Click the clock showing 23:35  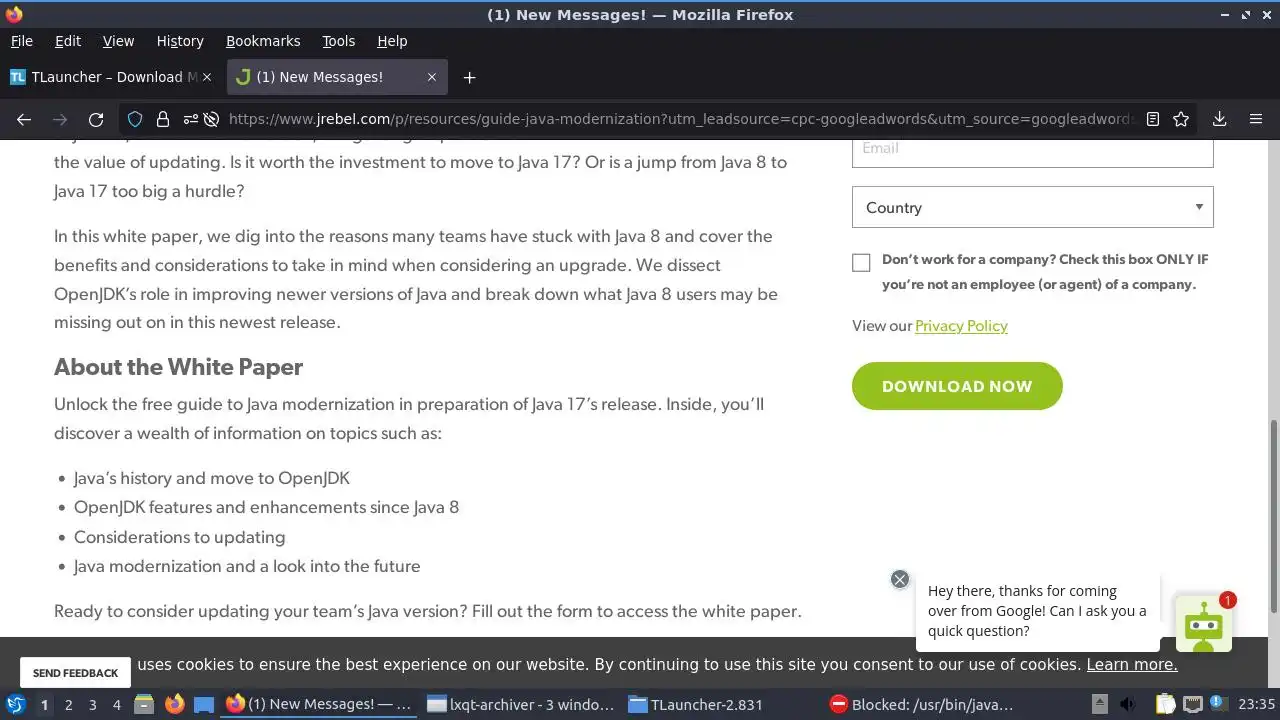click(x=1256, y=704)
